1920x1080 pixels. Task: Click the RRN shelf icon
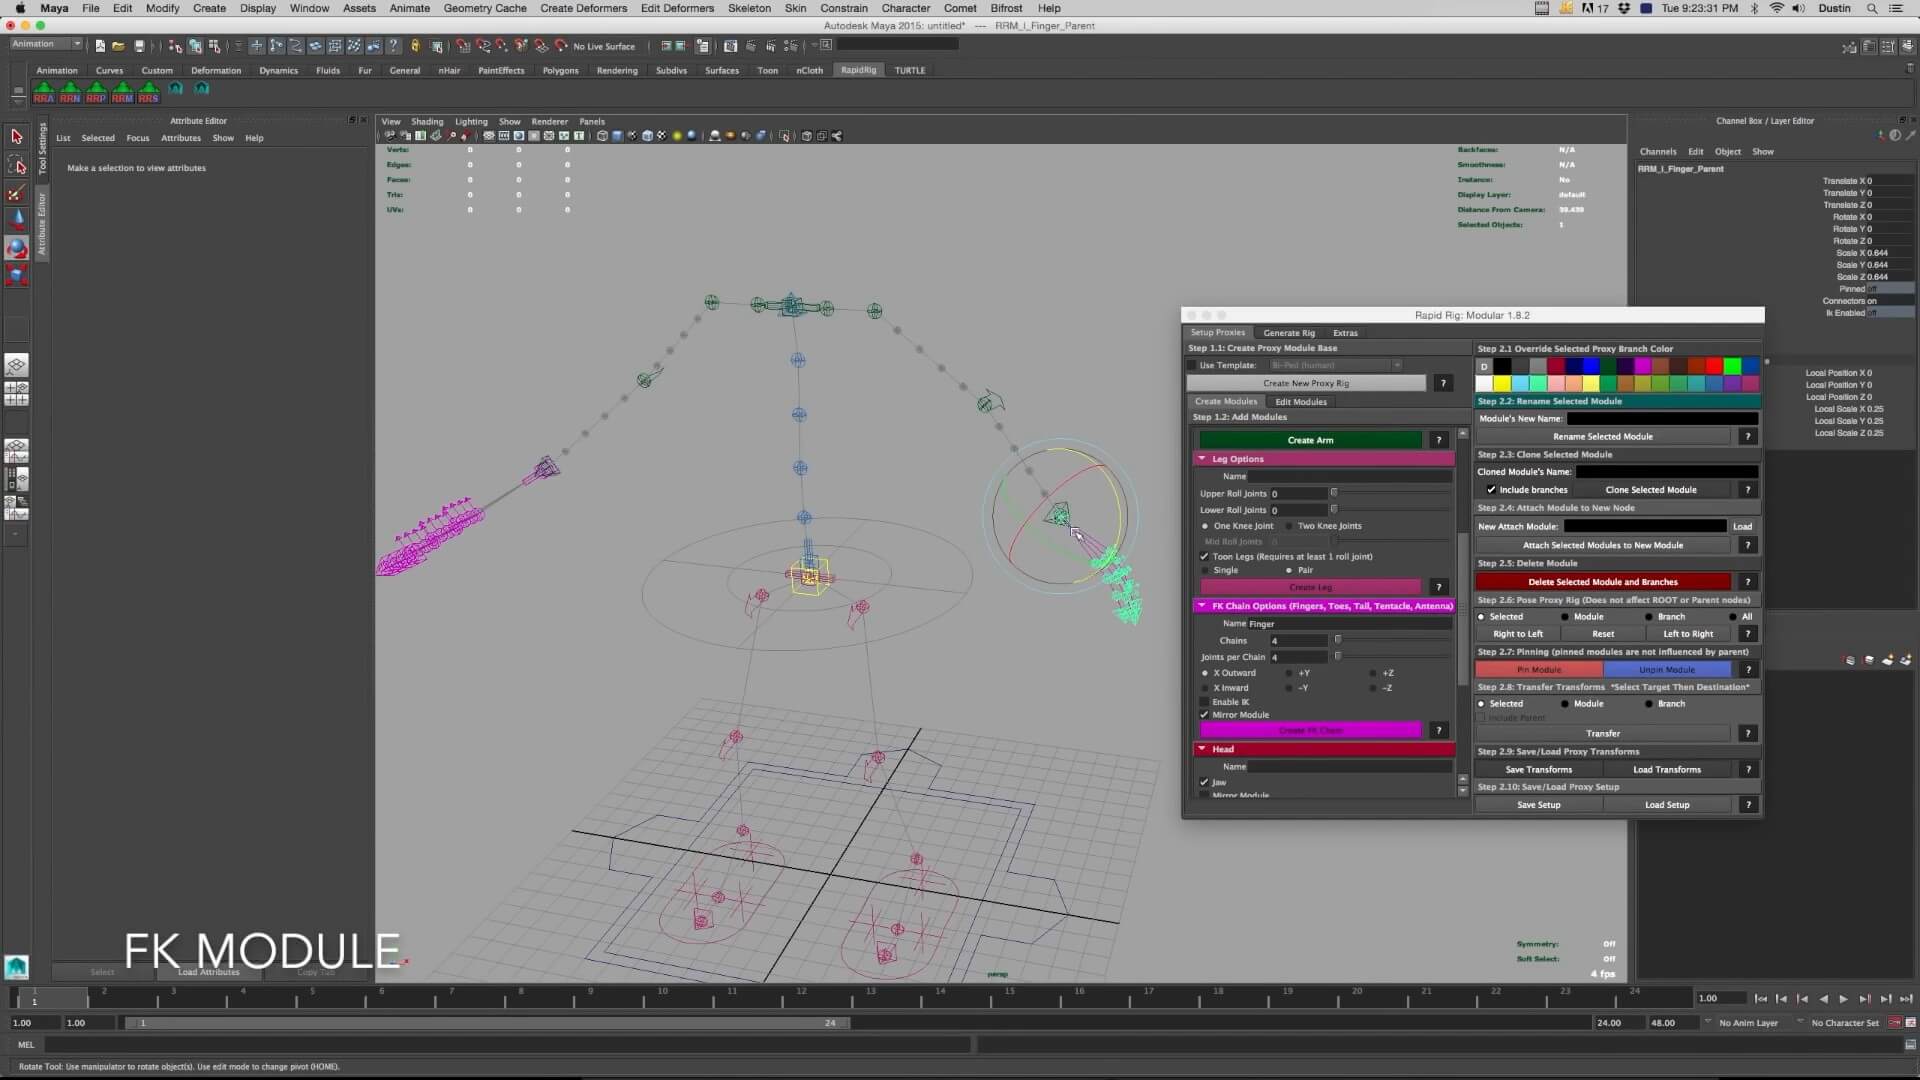point(70,92)
